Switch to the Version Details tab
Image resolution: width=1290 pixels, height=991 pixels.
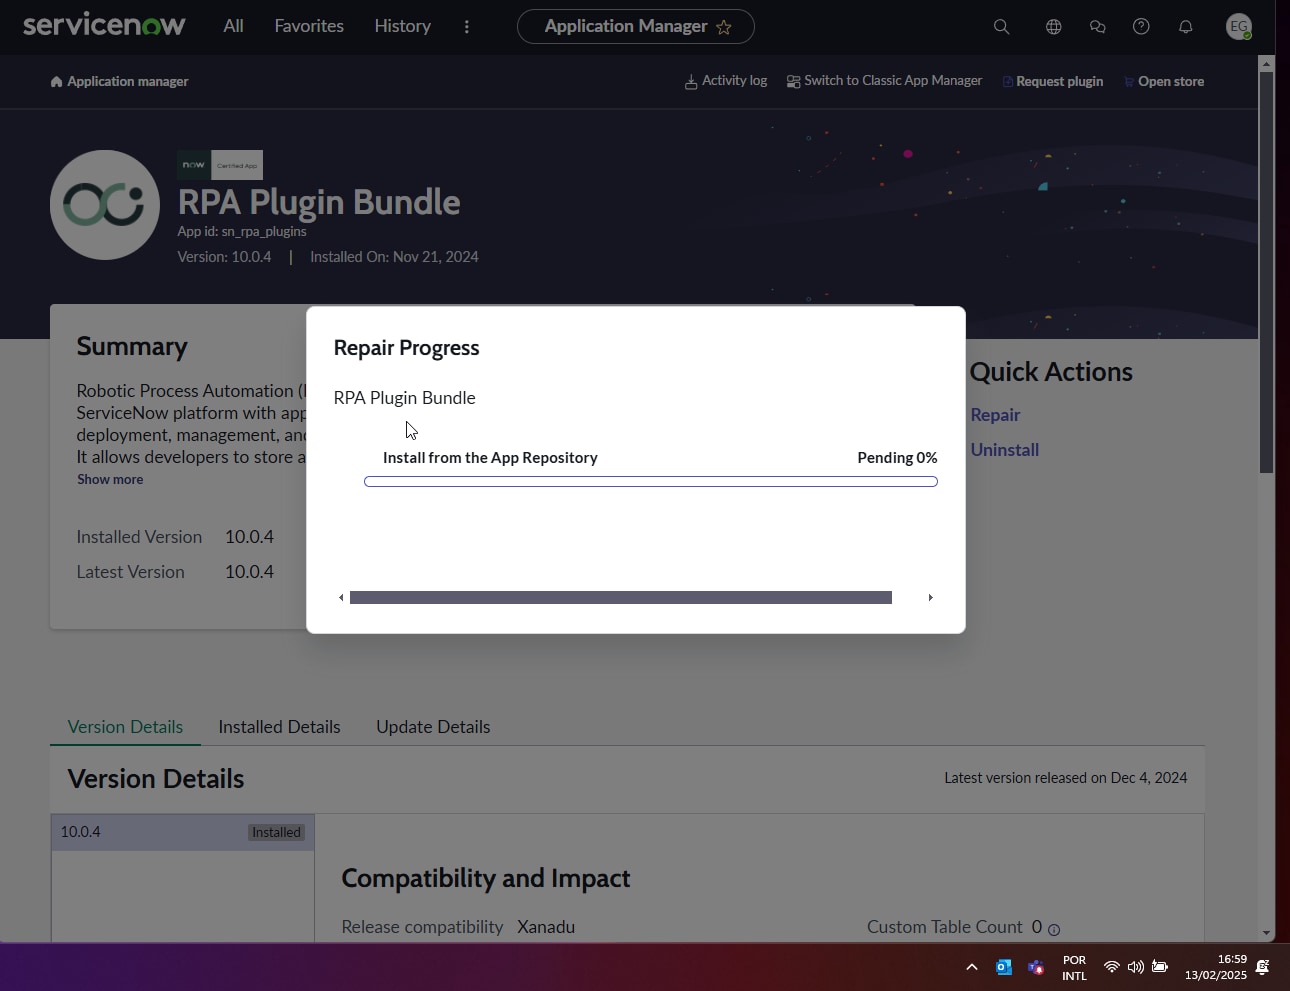[125, 727]
